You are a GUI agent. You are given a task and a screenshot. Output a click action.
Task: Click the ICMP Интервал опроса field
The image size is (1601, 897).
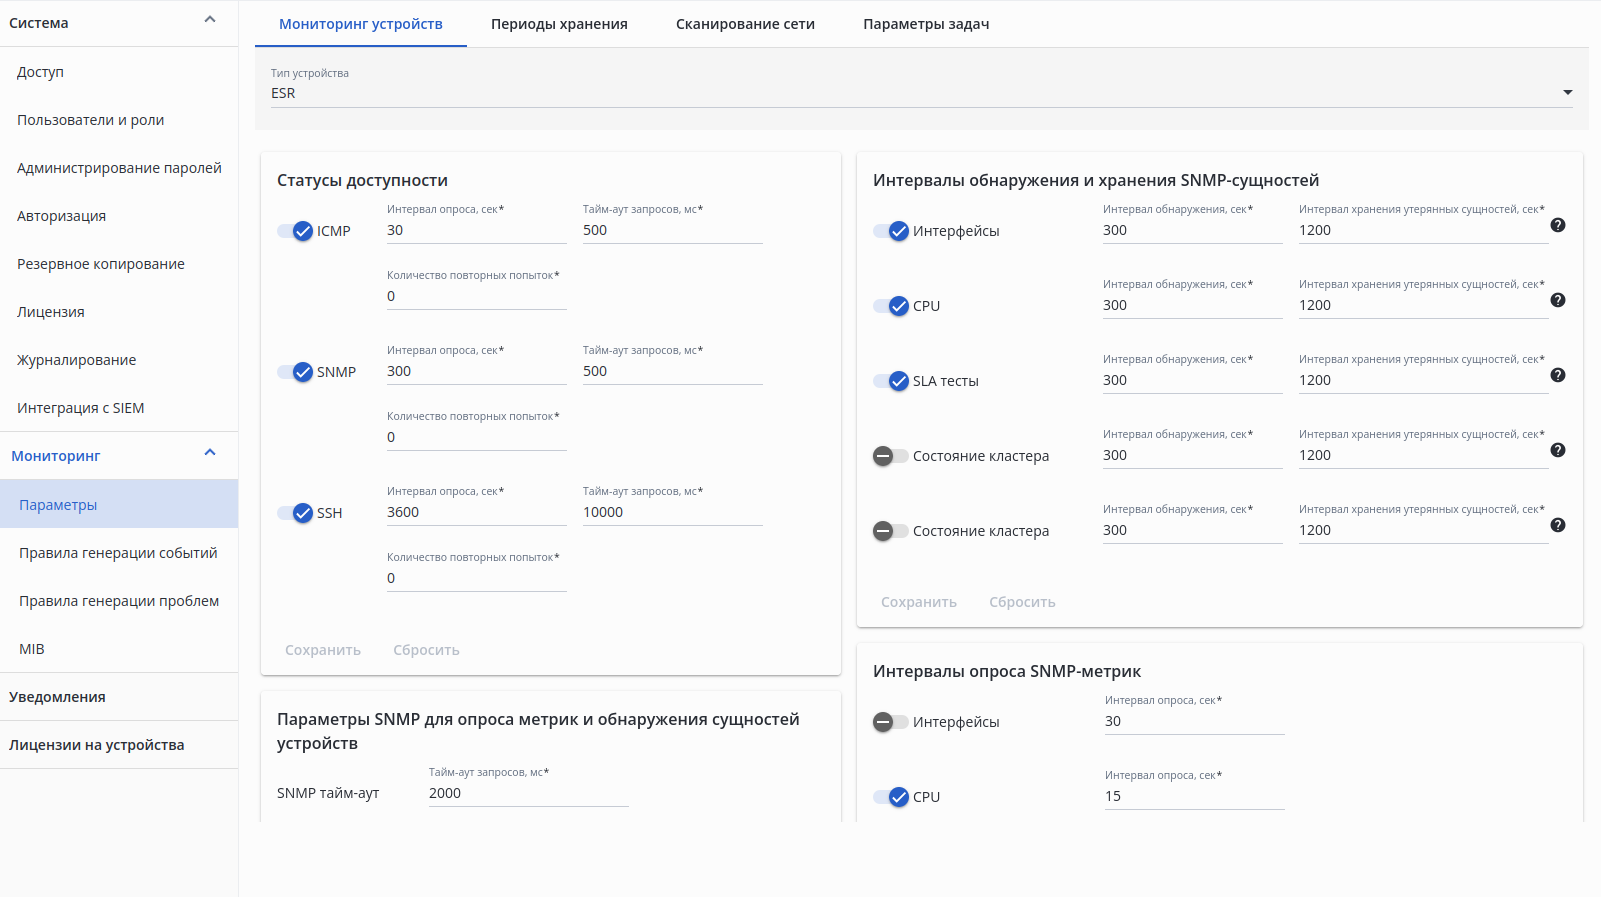coord(476,231)
